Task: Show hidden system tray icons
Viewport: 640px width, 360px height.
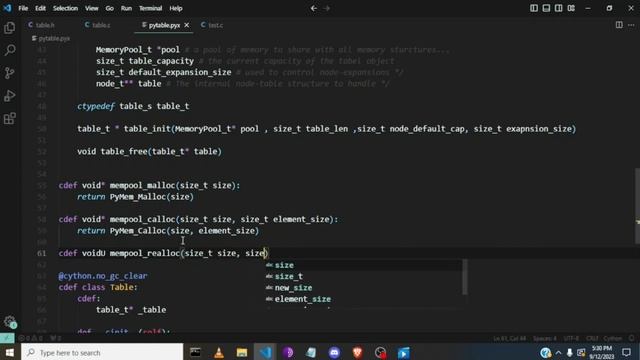Action: pos(558,352)
